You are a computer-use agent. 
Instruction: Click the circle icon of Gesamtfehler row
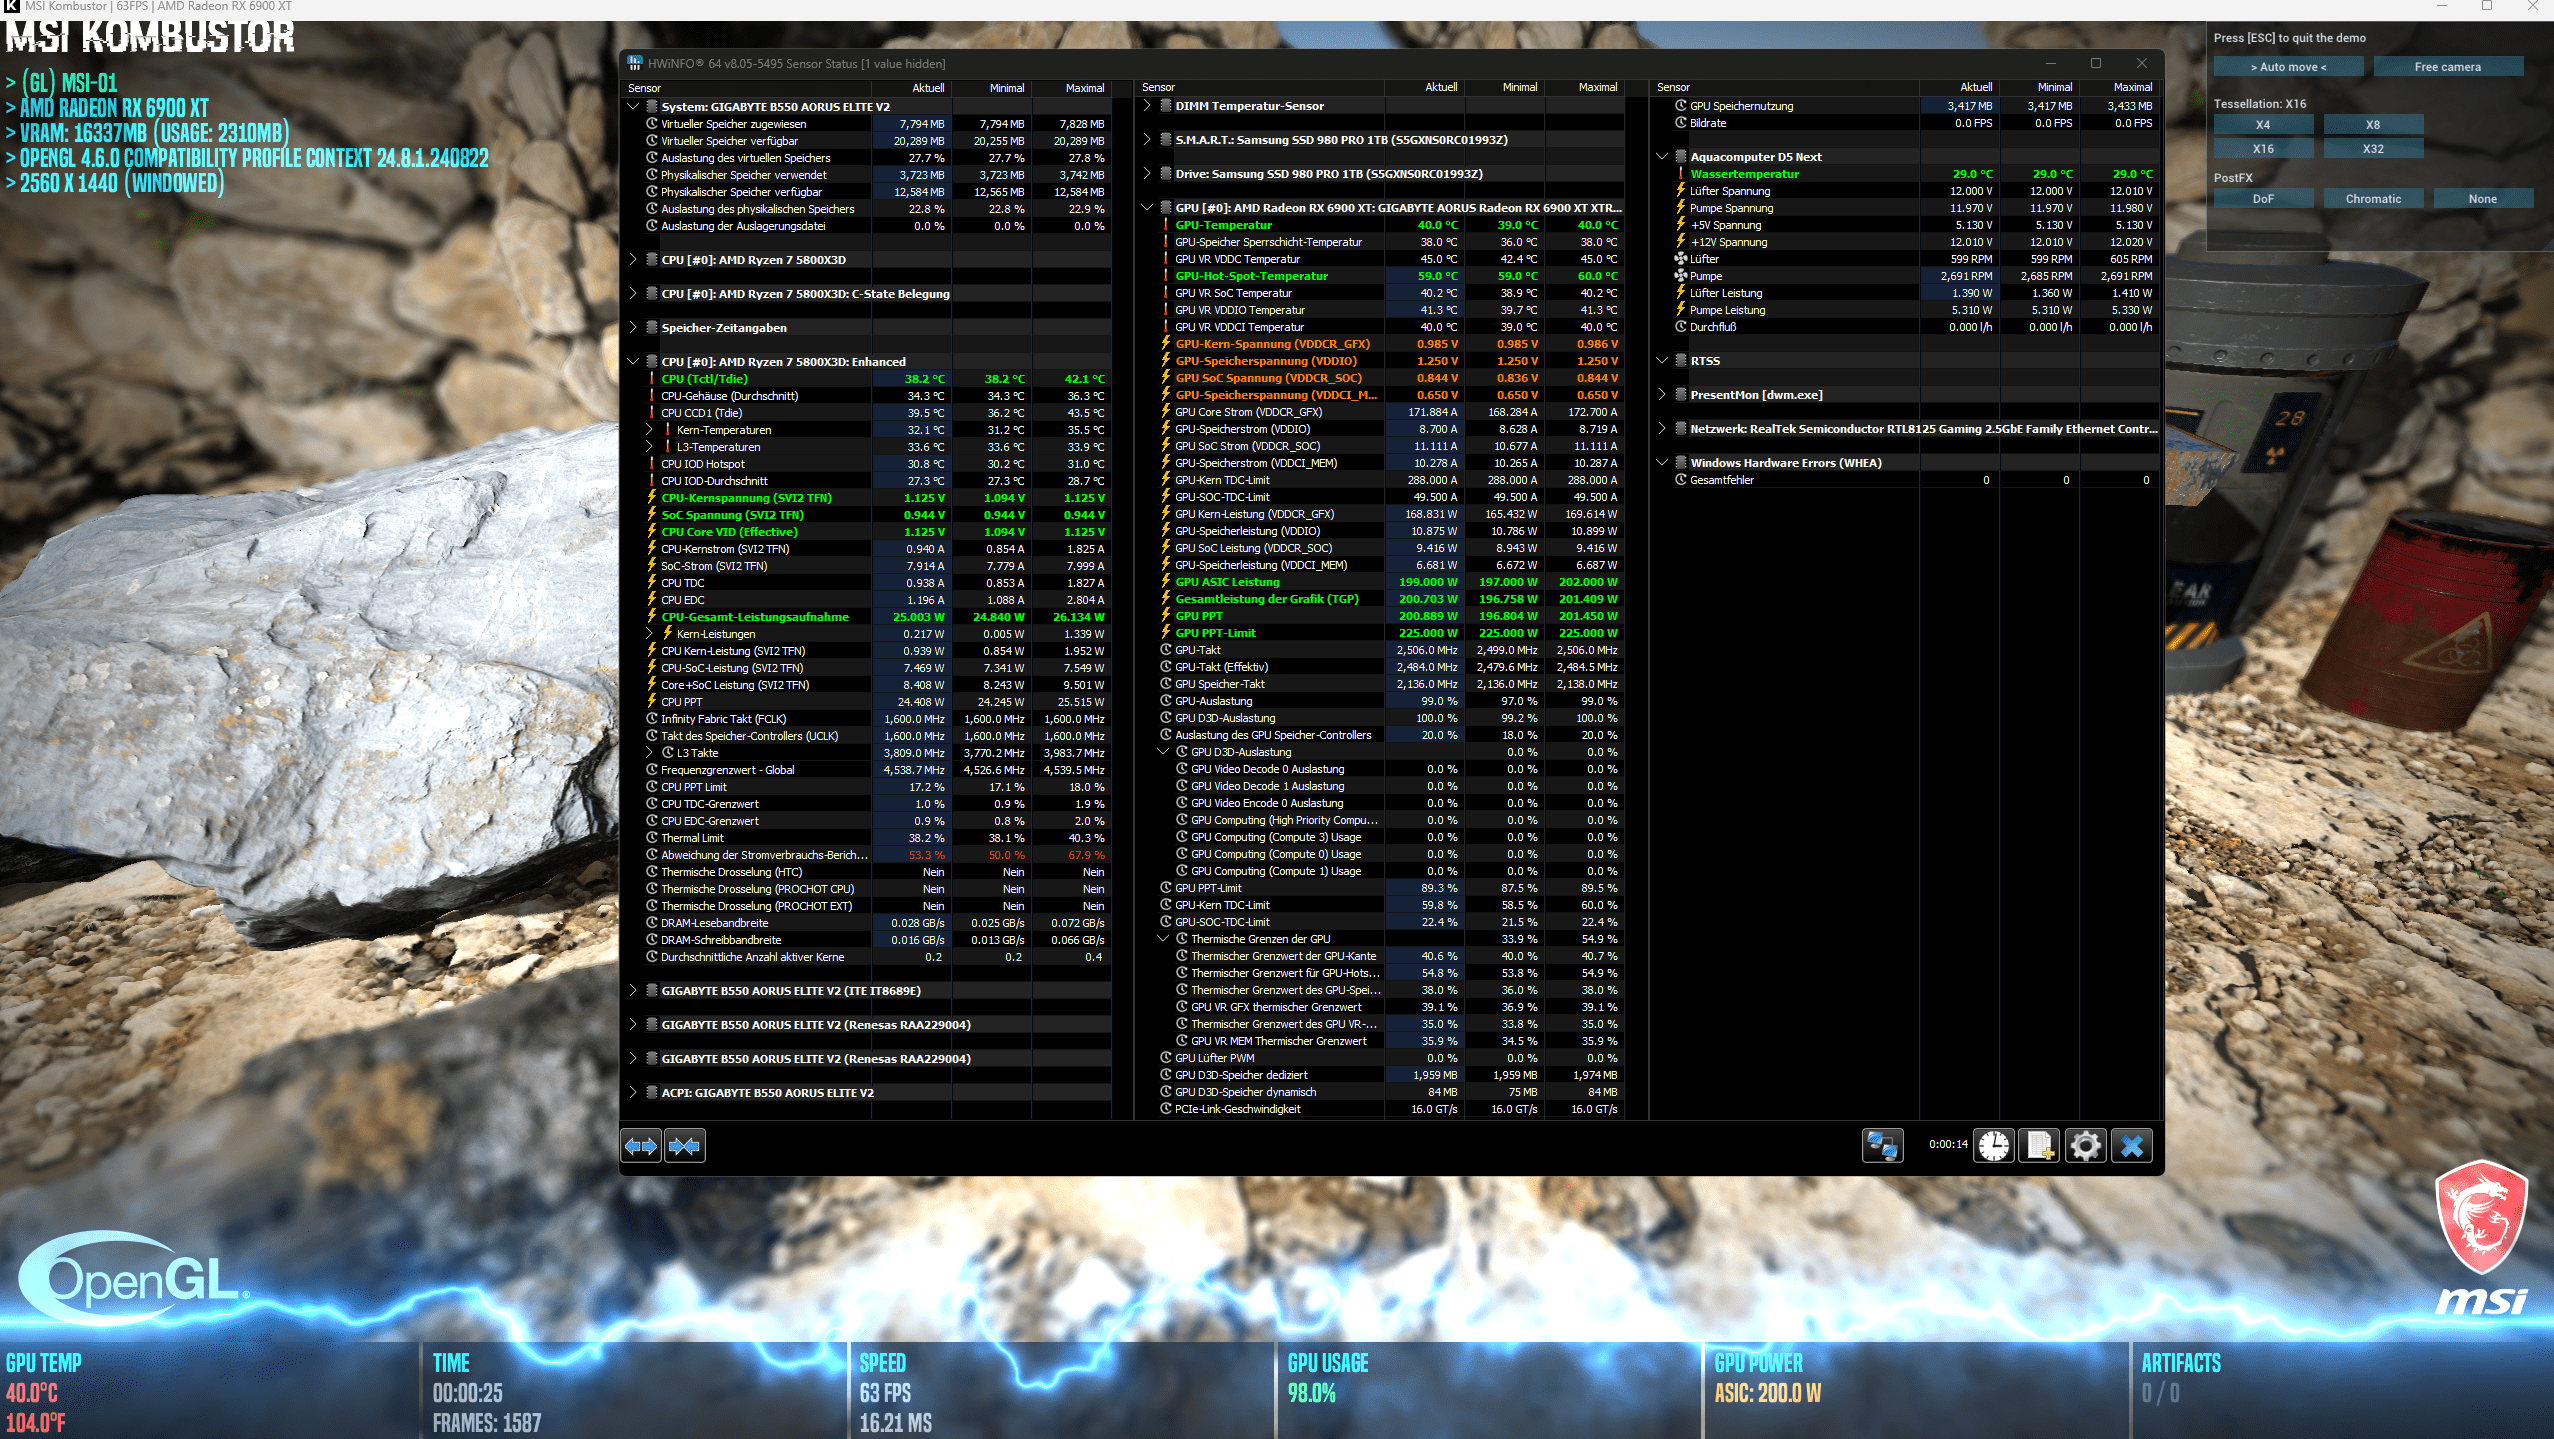click(1681, 480)
